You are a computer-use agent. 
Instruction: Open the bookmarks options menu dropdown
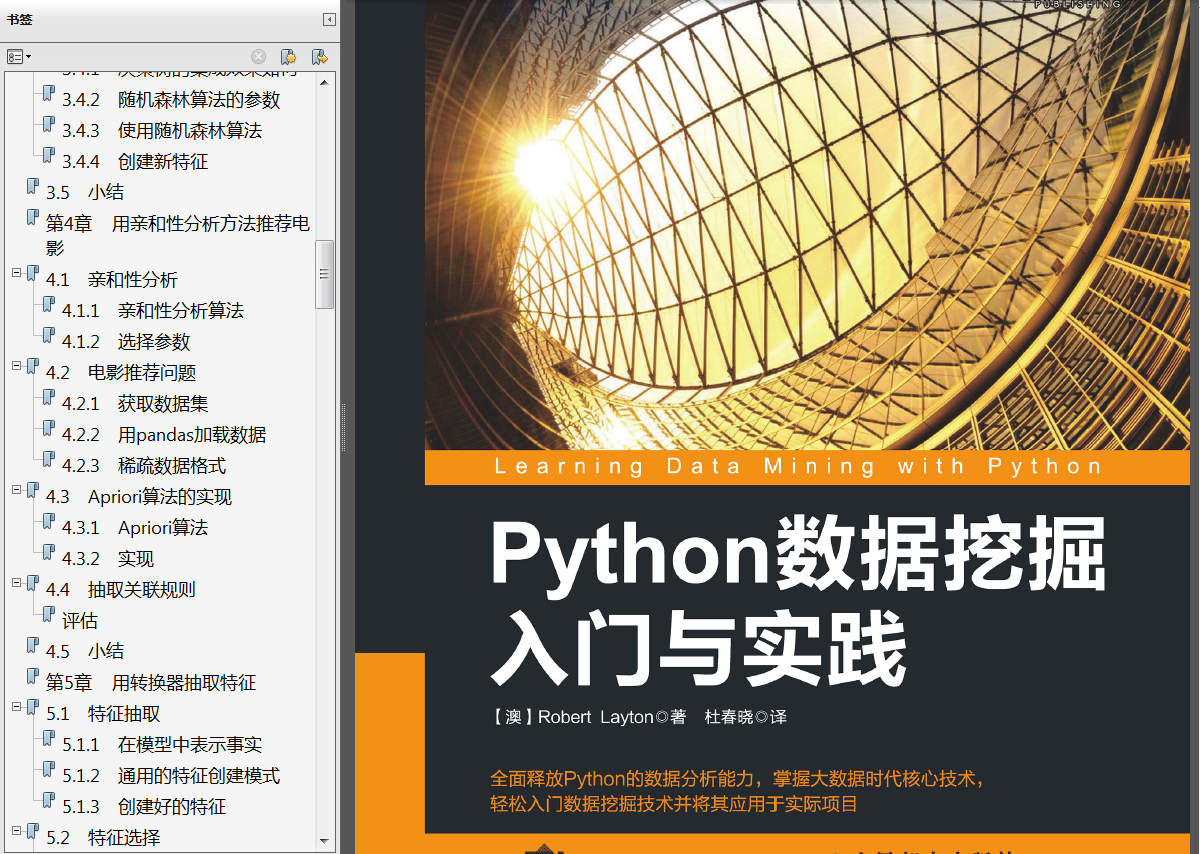coord(19,57)
